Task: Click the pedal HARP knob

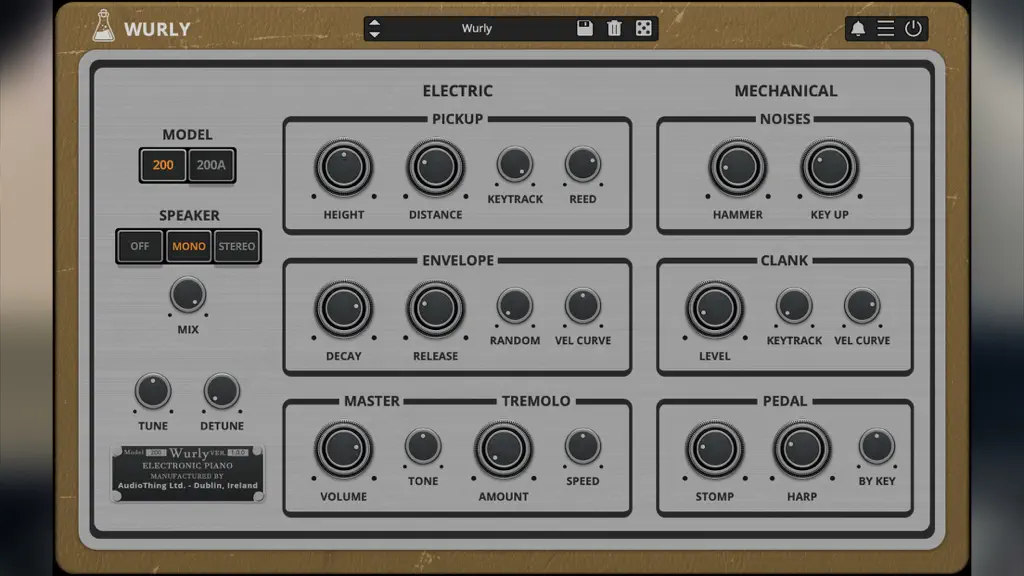Action: (802, 449)
